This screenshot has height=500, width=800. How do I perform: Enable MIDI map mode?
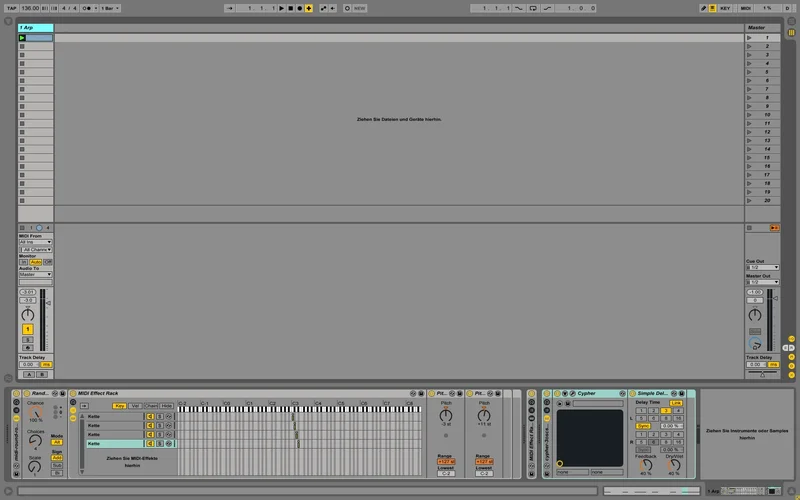click(x=745, y=8)
